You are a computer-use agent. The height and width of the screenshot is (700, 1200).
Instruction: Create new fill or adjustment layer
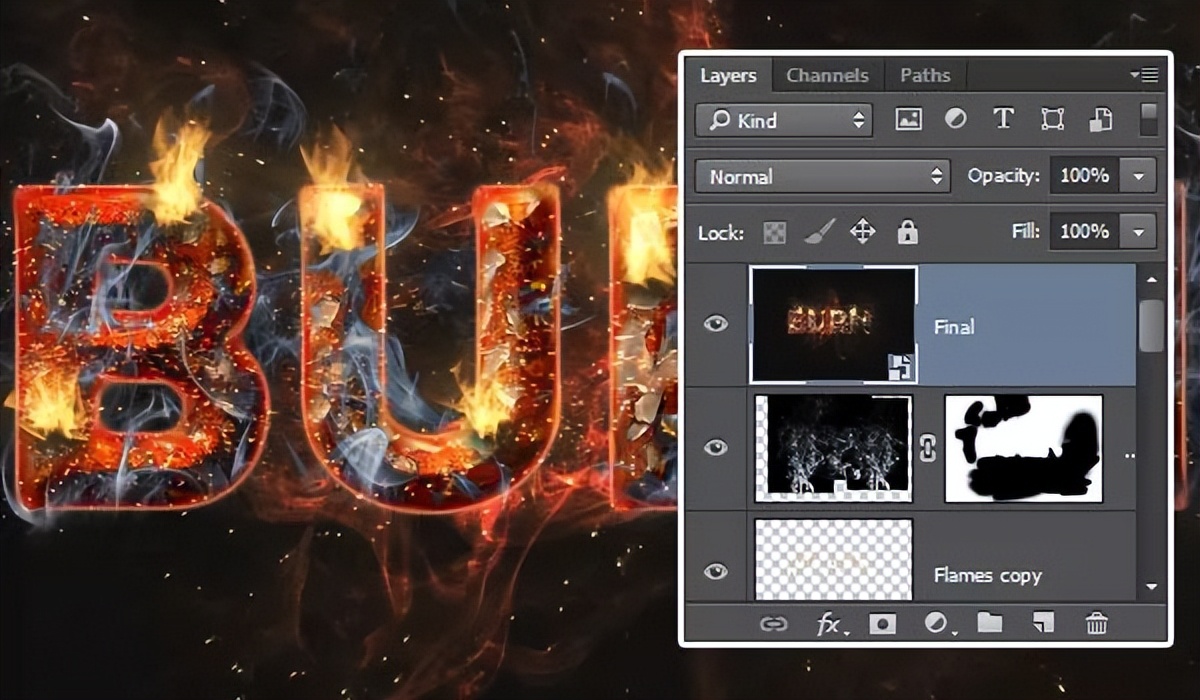937,625
